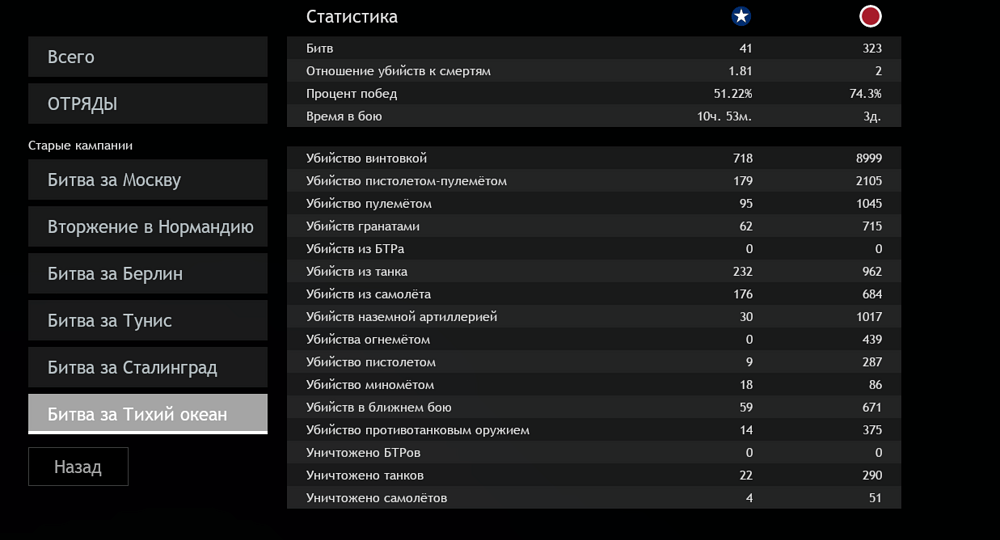Click the white star Allies faction icon
Screen dimensions: 1000x540
741,16
